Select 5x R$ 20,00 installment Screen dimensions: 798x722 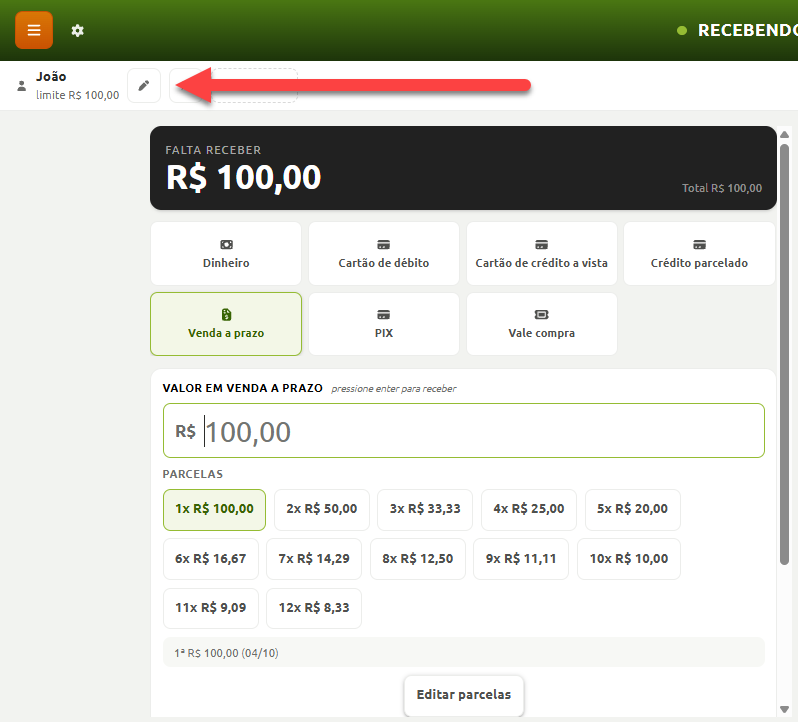coord(633,509)
